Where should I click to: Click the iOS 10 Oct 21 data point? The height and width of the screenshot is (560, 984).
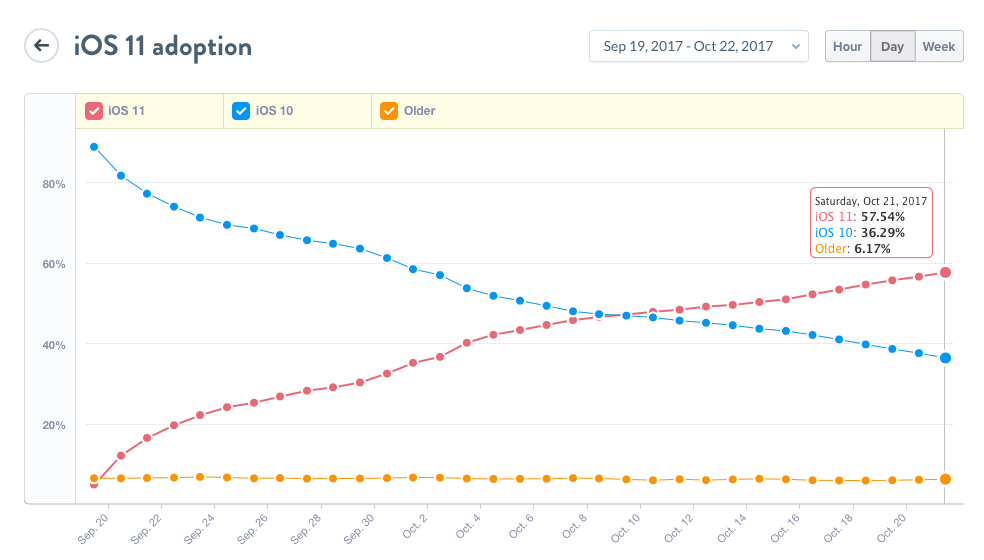[945, 358]
